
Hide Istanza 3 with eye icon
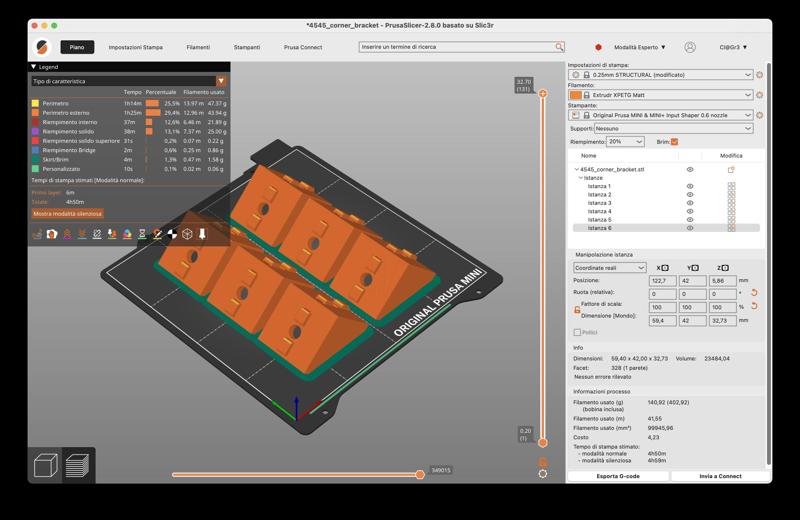(x=690, y=203)
